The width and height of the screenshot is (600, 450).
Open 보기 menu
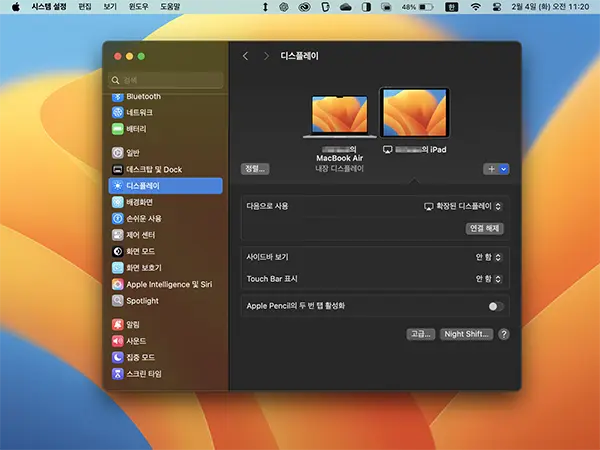click(x=110, y=7)
